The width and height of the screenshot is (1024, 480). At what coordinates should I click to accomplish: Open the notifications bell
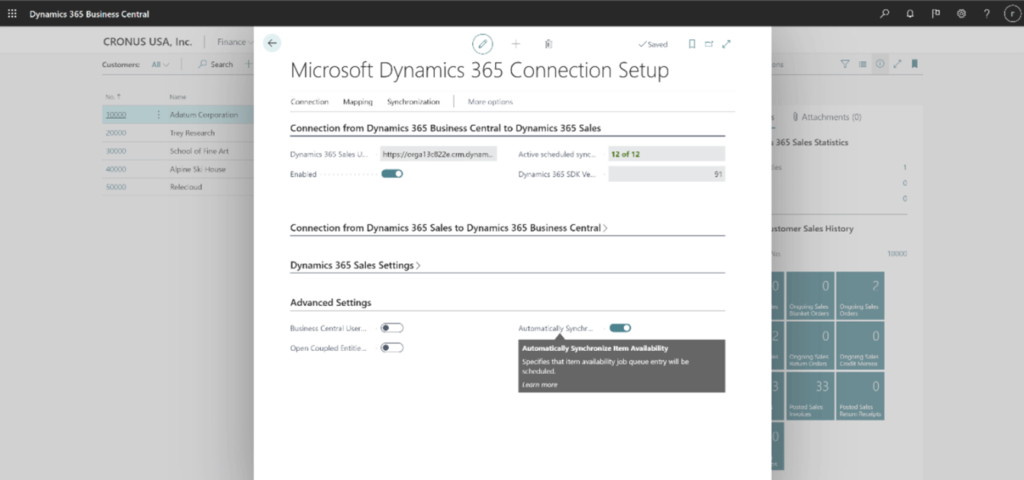click(x=910, y=14)
